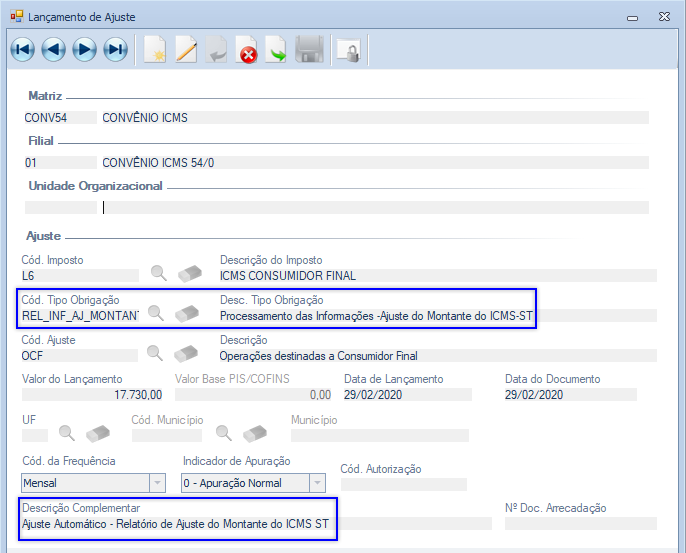This screenshot has height=553, width=686.
Task: Click the empty UF input field
Action: tap(35, 435)
